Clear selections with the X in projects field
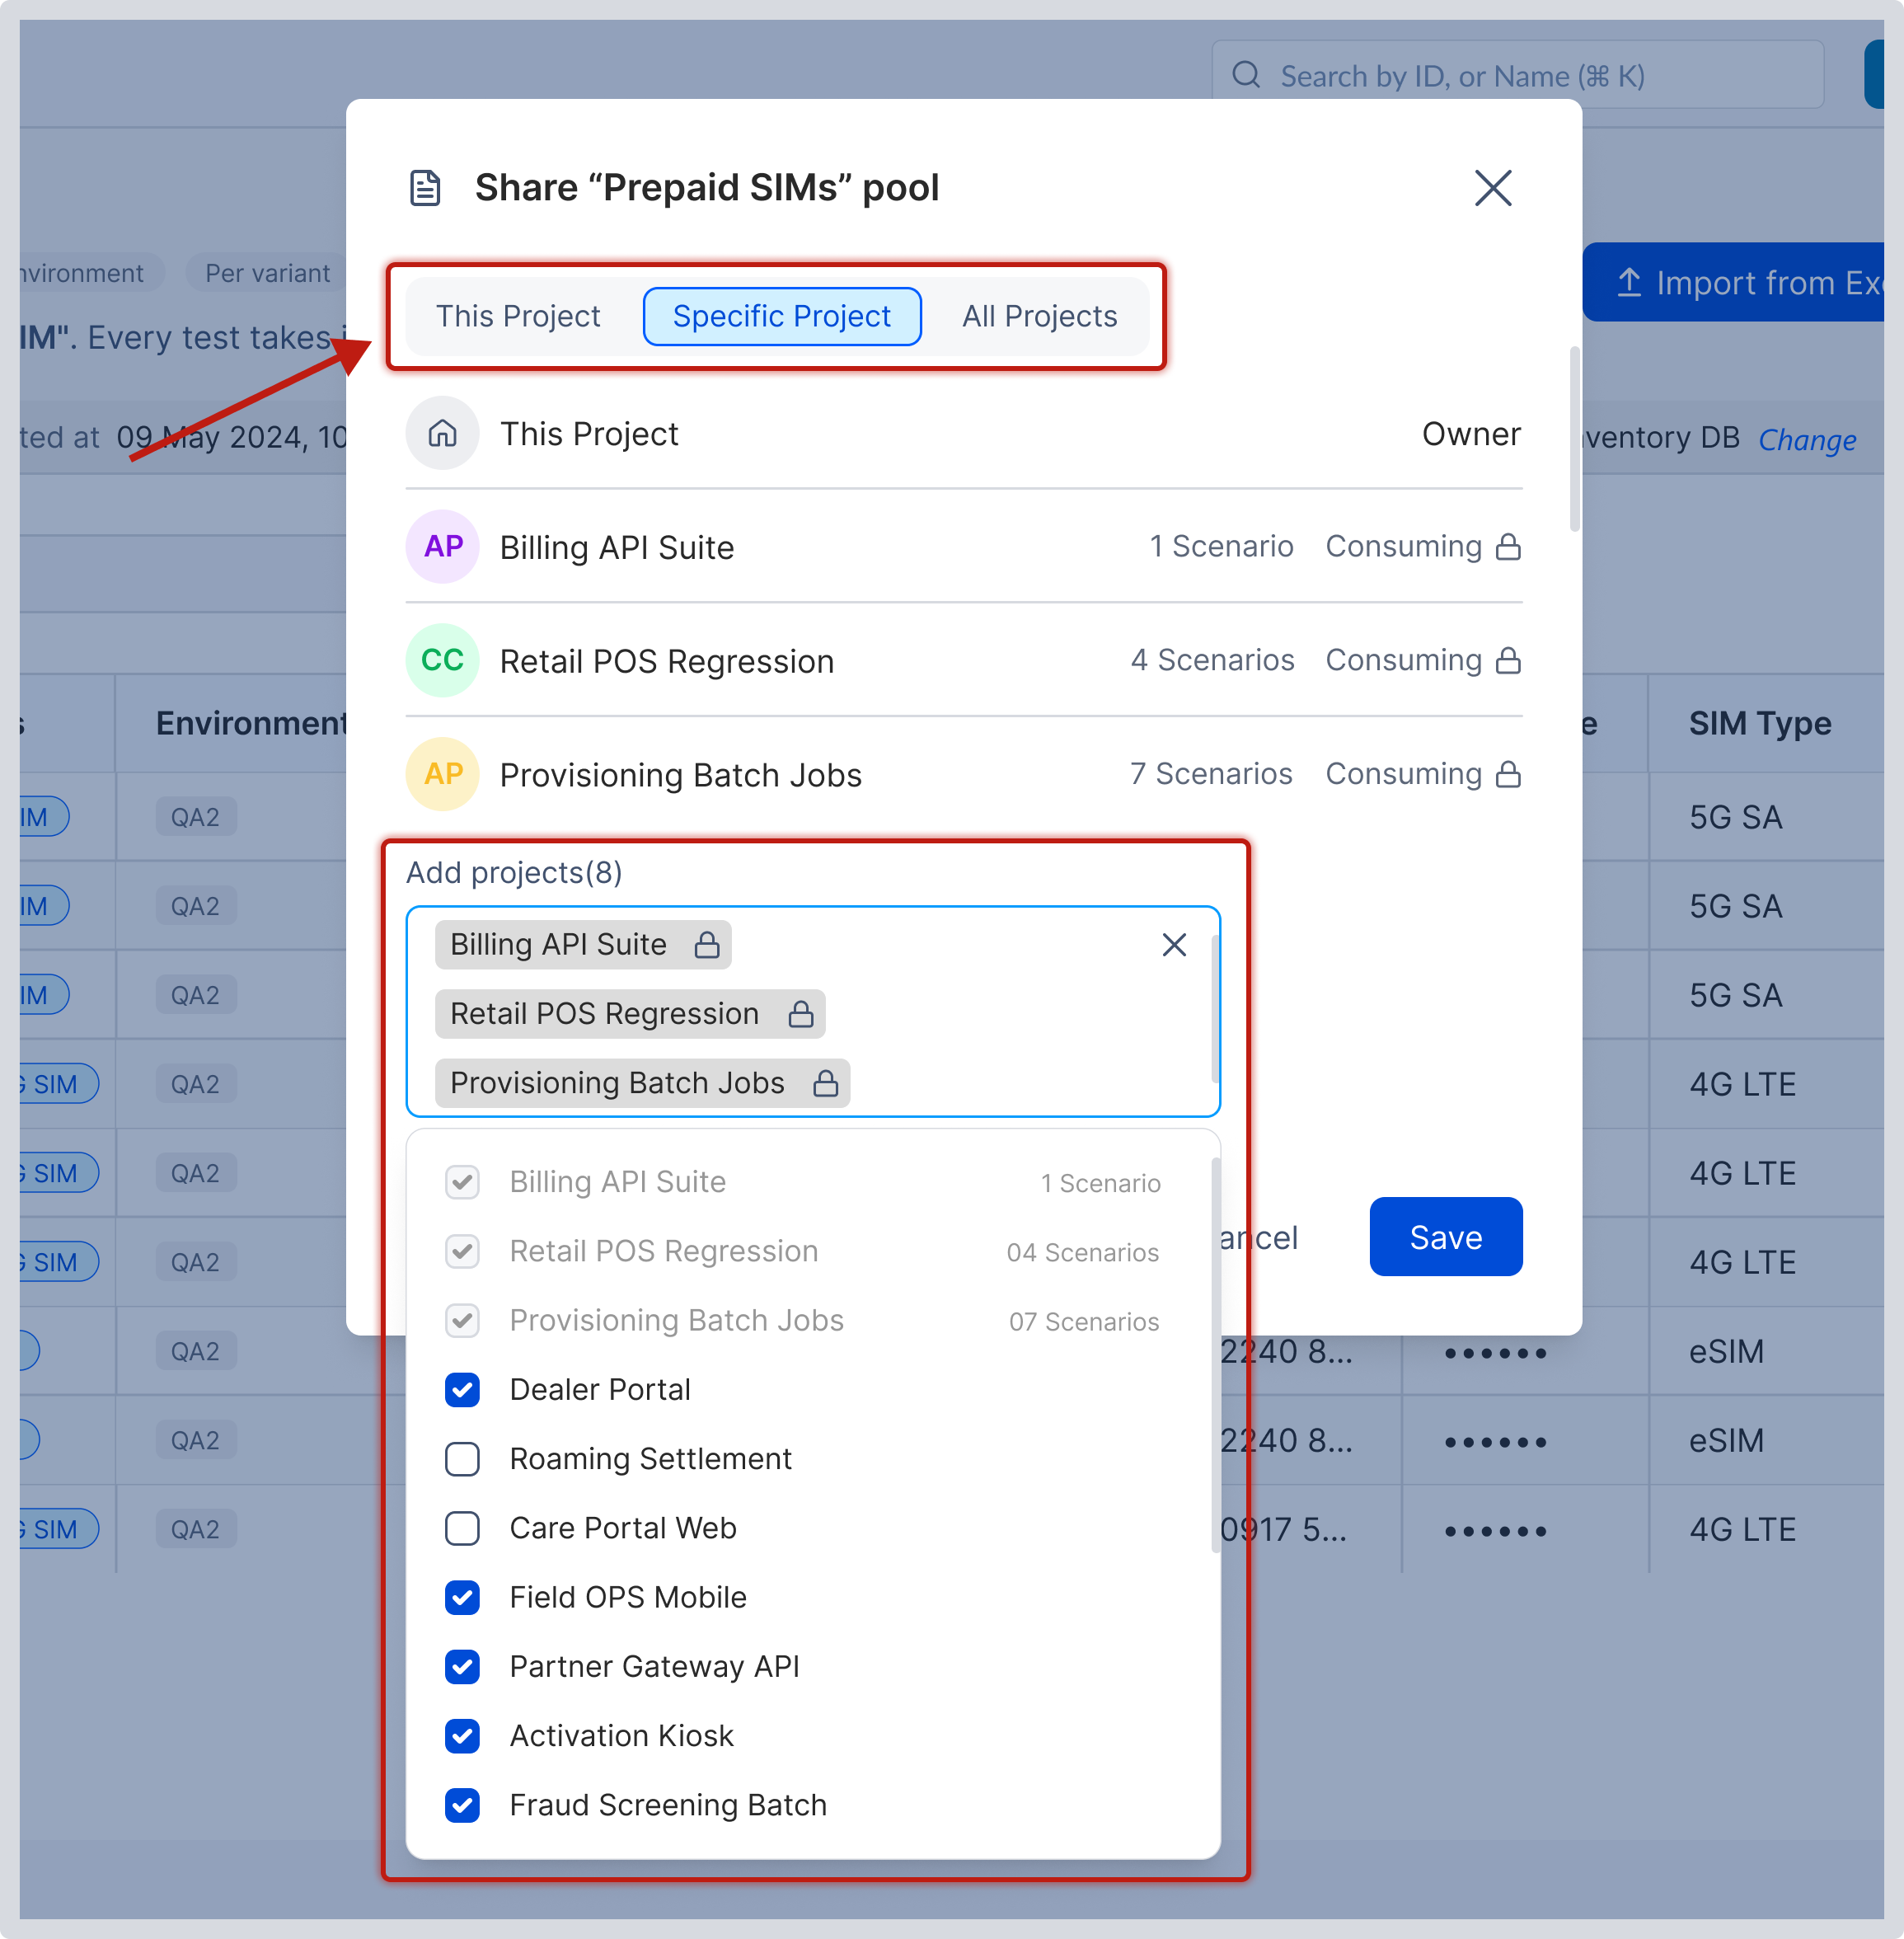This screenshot has width=1904, height=1939. pos(1174,945)
